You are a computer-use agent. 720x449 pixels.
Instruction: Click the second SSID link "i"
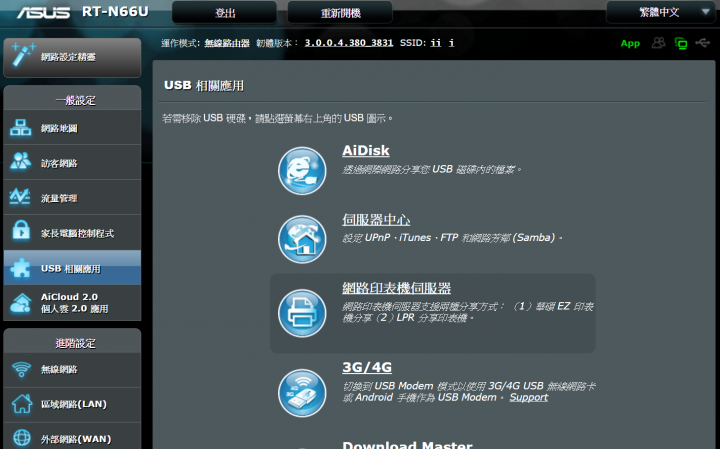point(451,43)
